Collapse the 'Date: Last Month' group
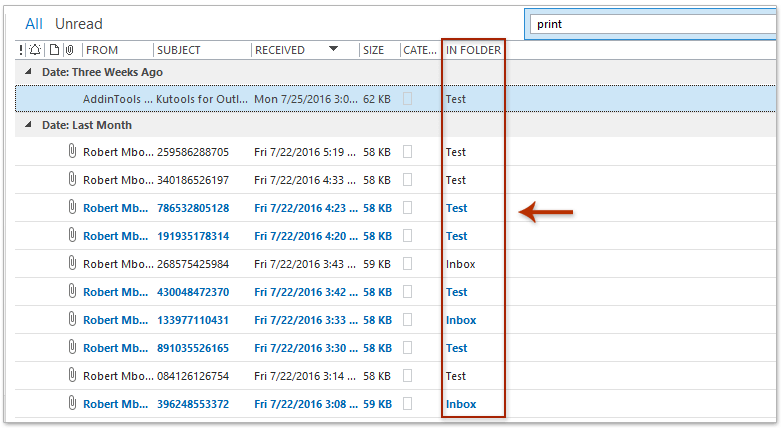The height and width of the screenshot is (430, 783). click(x=29, y=125)
